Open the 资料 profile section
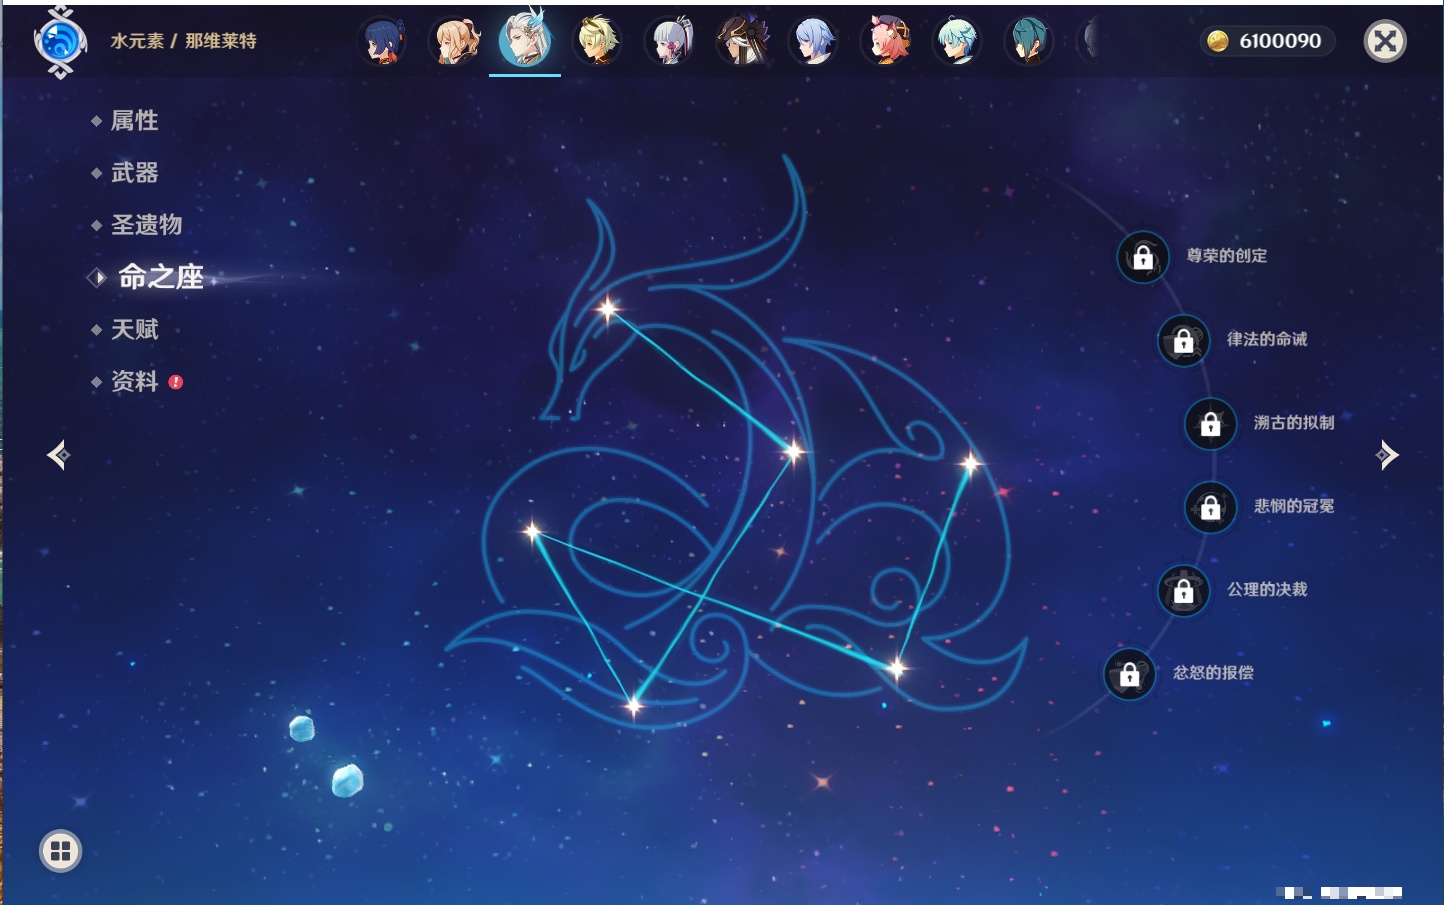Screen dimensions: 1444x905 point(134,381)
